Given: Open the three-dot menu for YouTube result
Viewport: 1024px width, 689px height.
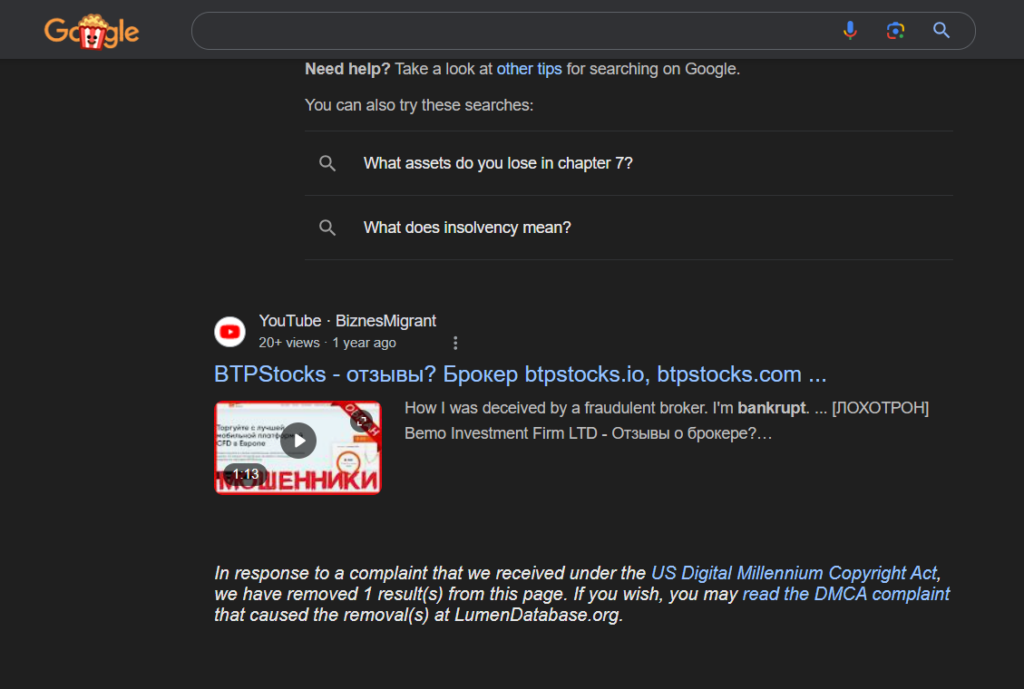Looking at the screenshot, I should (x=455, y=343).
